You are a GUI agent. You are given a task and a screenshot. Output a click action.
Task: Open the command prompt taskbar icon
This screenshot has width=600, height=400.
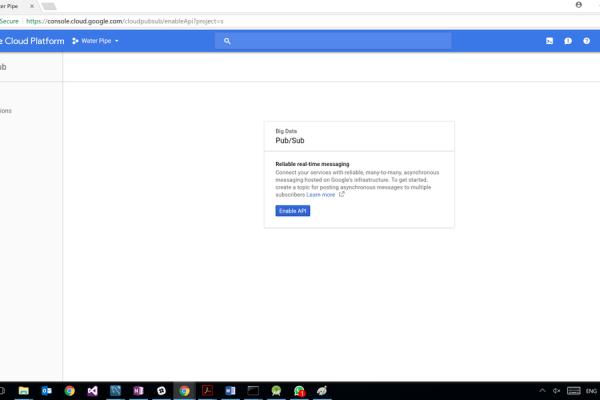coord(253,391)
